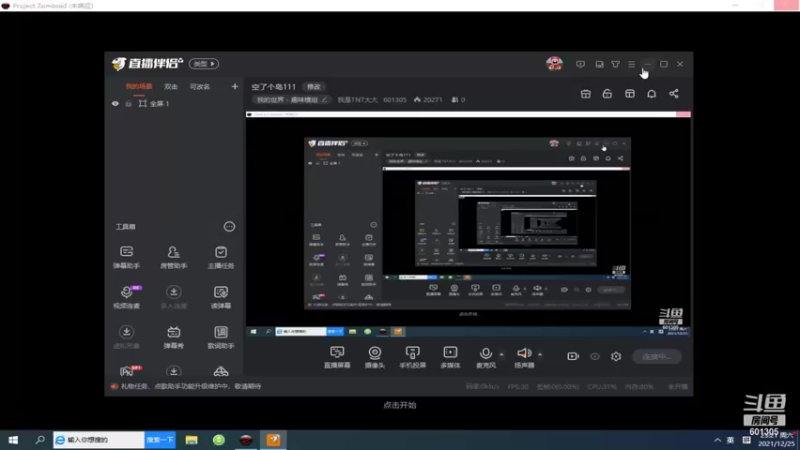Toggle the preview eye icon near settings
Screen dimensions: 800x450
coord(595,356)
